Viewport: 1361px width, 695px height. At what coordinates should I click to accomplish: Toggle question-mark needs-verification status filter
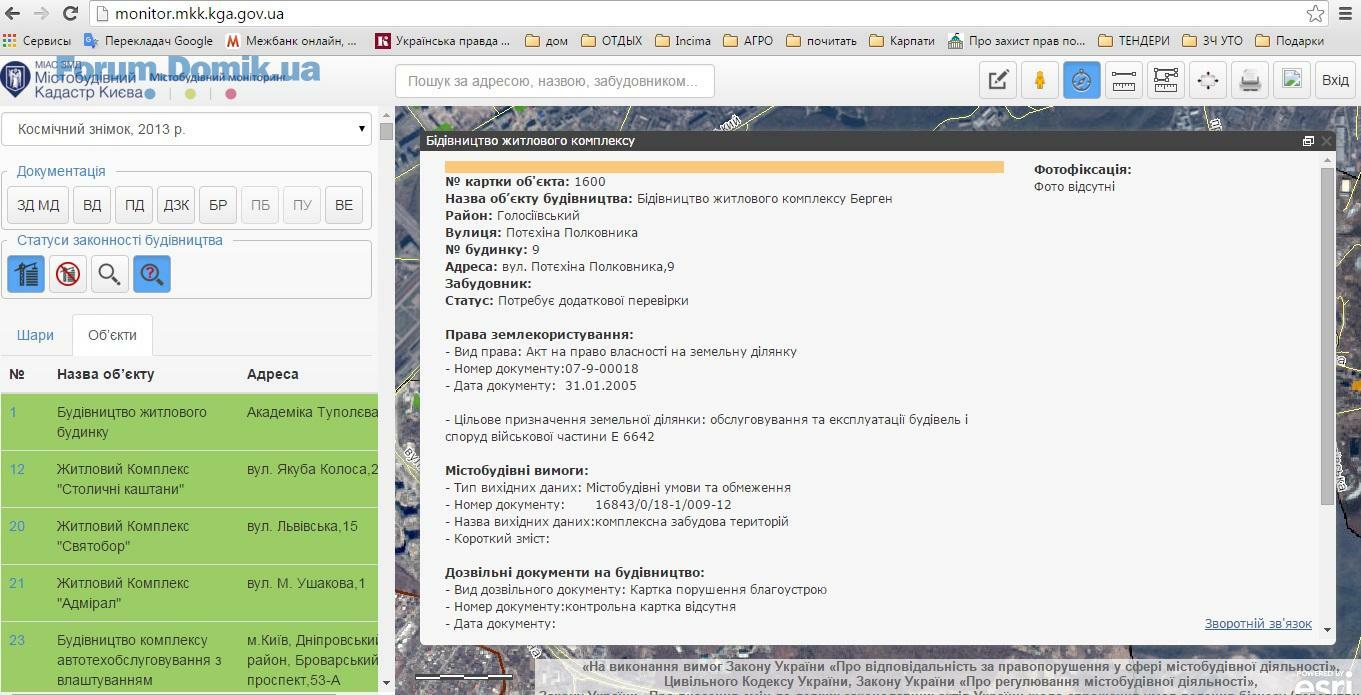[x=152, y=274]
